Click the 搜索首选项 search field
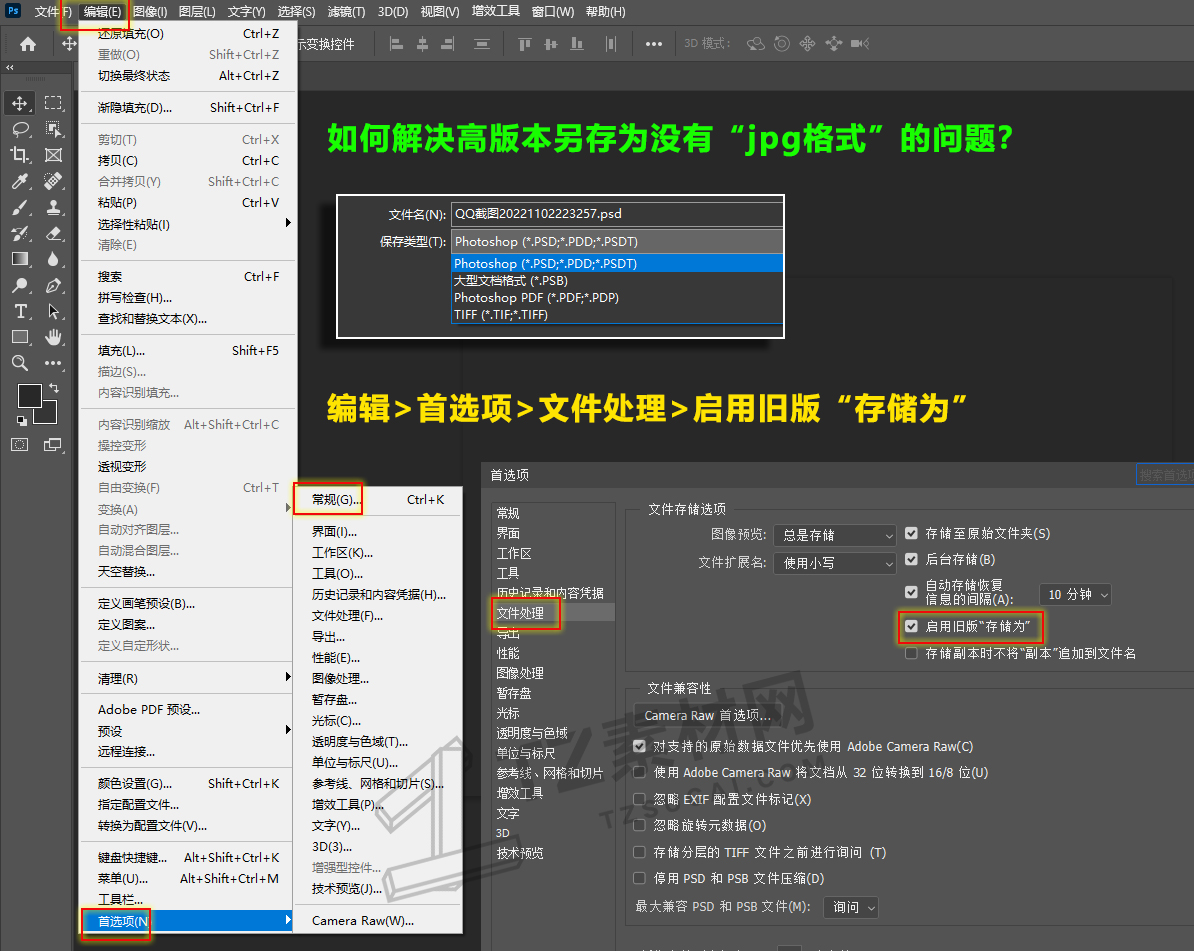1194x951 pixels. [1165, 474]
